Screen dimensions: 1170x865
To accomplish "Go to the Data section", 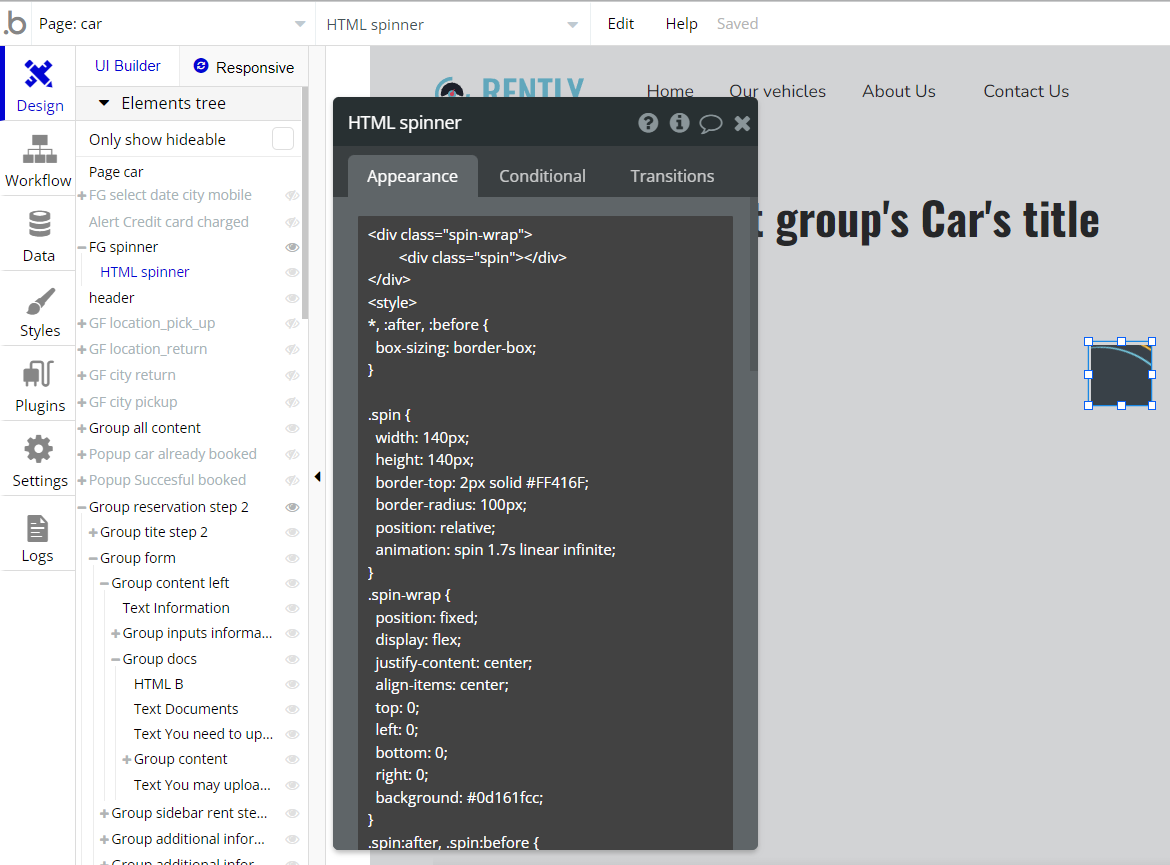I will (x=39, y=235).
